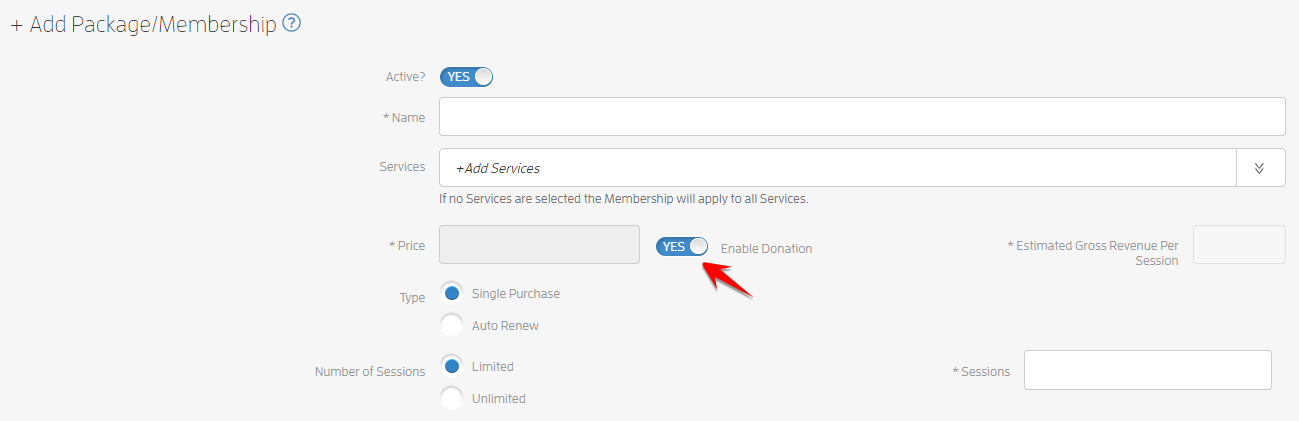Click the Services help note text
Image resolution: width=1299 pixels, height=421 pixels.
(x=624, y=199)
